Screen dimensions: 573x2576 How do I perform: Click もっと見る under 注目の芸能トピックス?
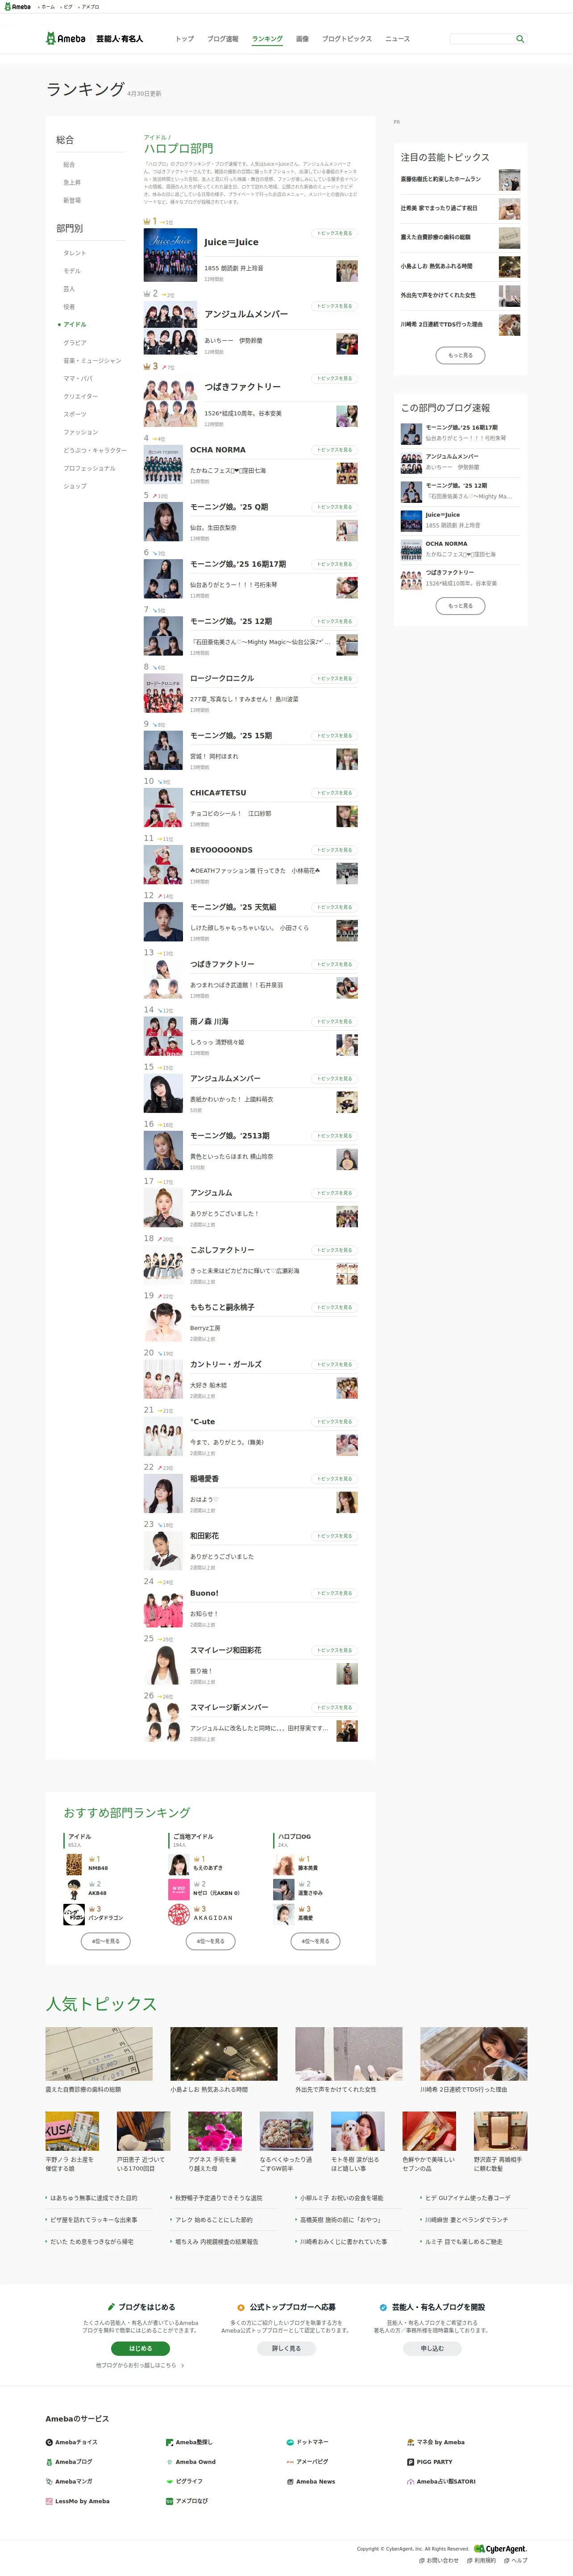click(x=461, y=355)
